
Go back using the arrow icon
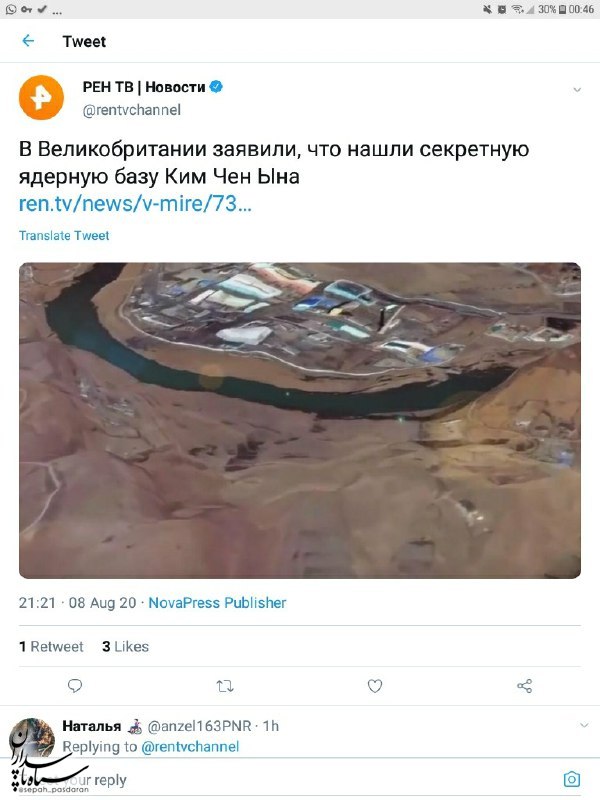28,41
